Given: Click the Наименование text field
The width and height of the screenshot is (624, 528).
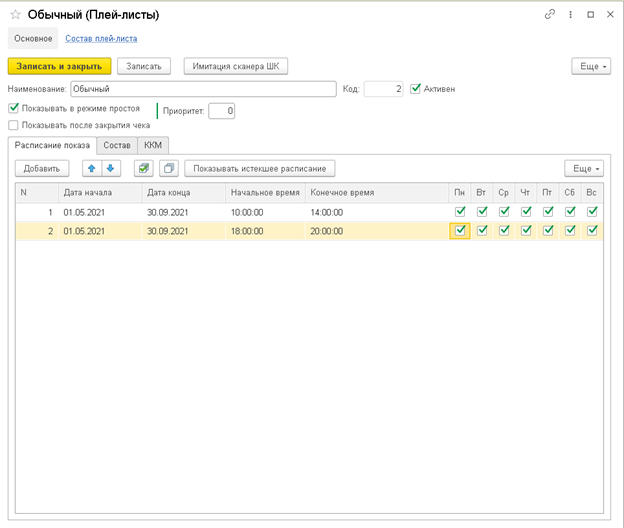Looking at the screenshot, I should tap(202, 89).
